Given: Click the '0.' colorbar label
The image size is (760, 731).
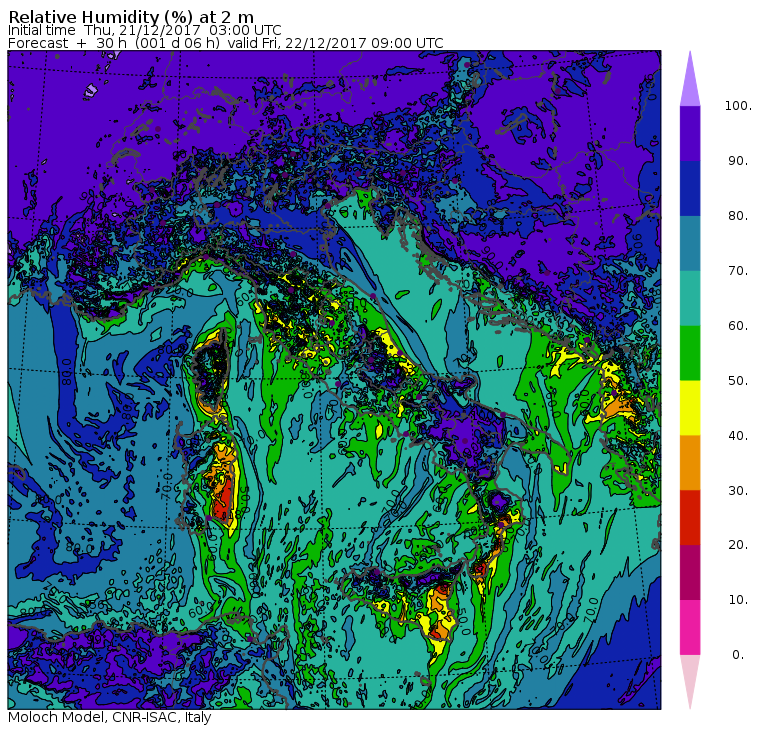Looking at the screenshot, I should [738, 655].
